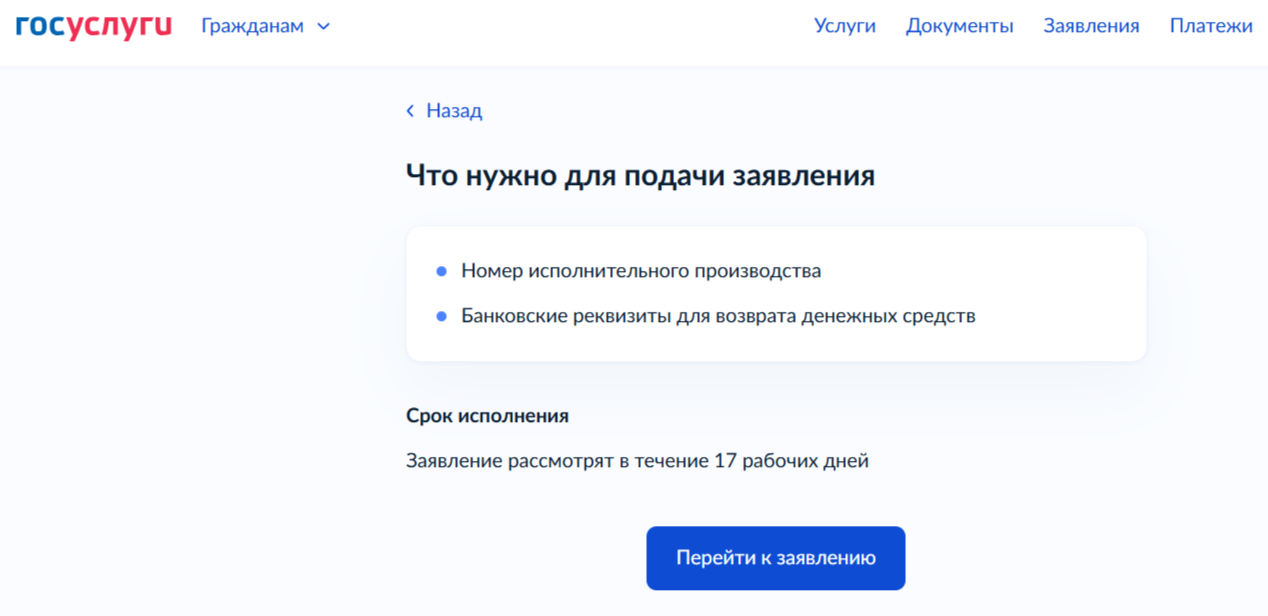Viewport: 1268px width, 616px height.
Task: Open the Гражданам audience selector label
Action: 252,26
